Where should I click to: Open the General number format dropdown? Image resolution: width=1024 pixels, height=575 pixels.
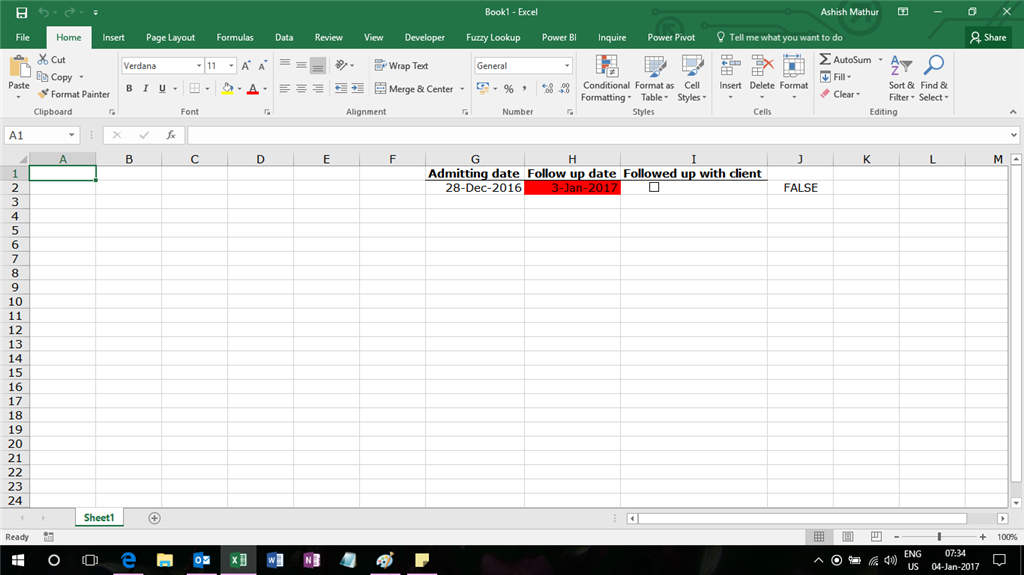[567, 66]
